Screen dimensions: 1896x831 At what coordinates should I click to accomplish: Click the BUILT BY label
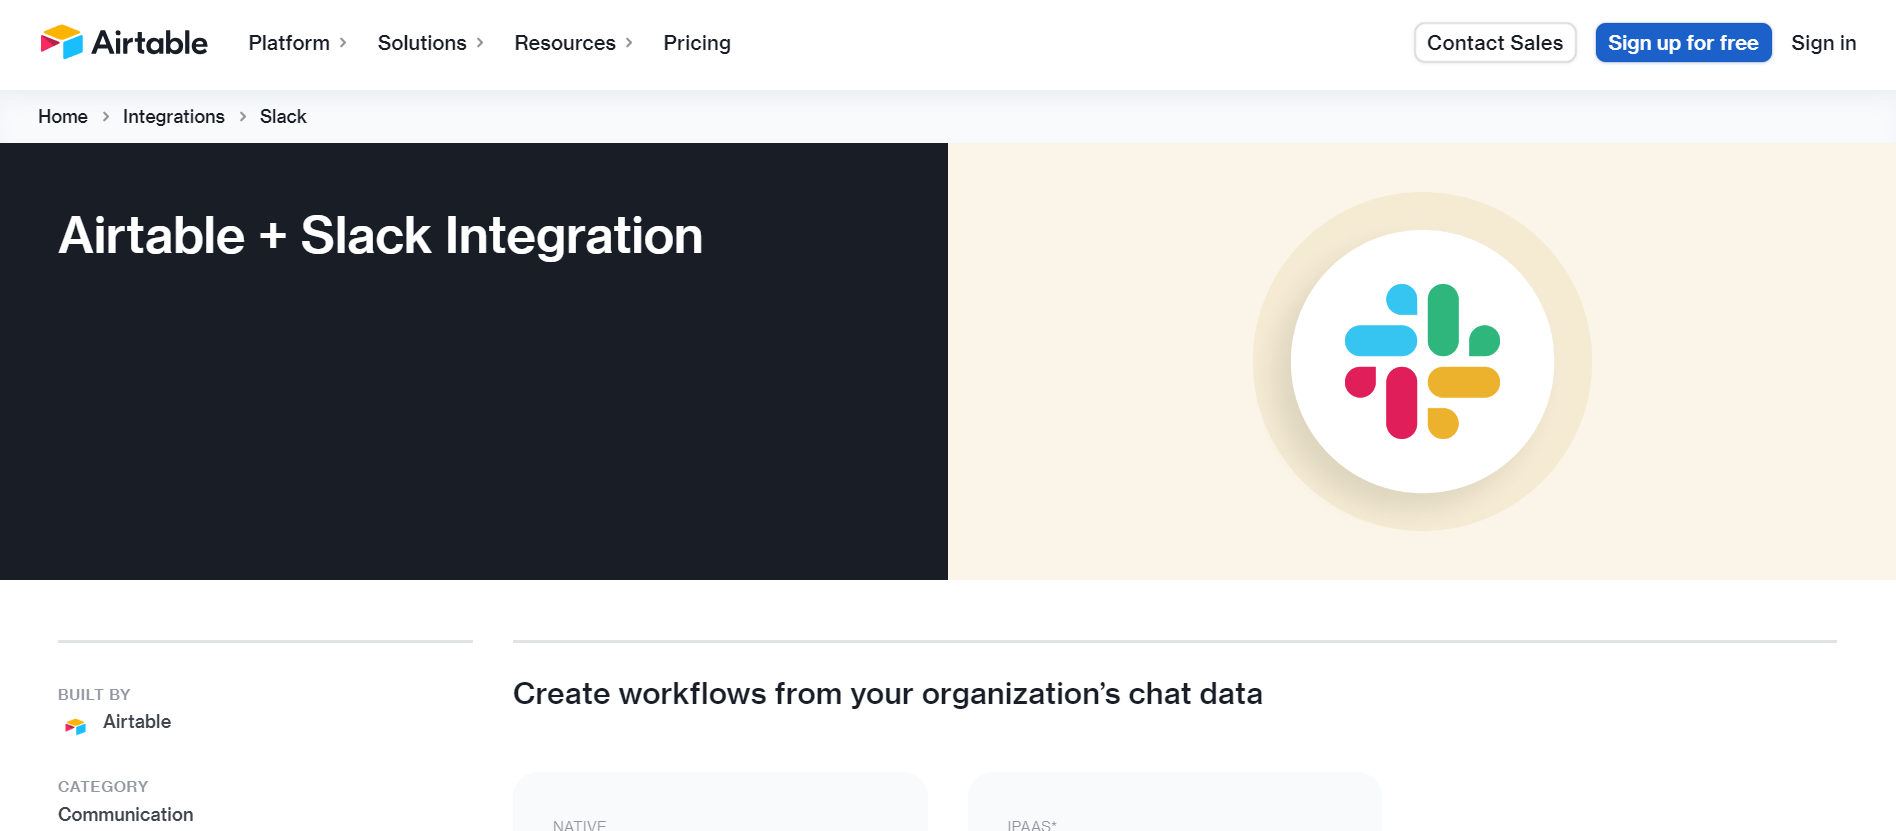pyautogui.click(x=94, y=695)
